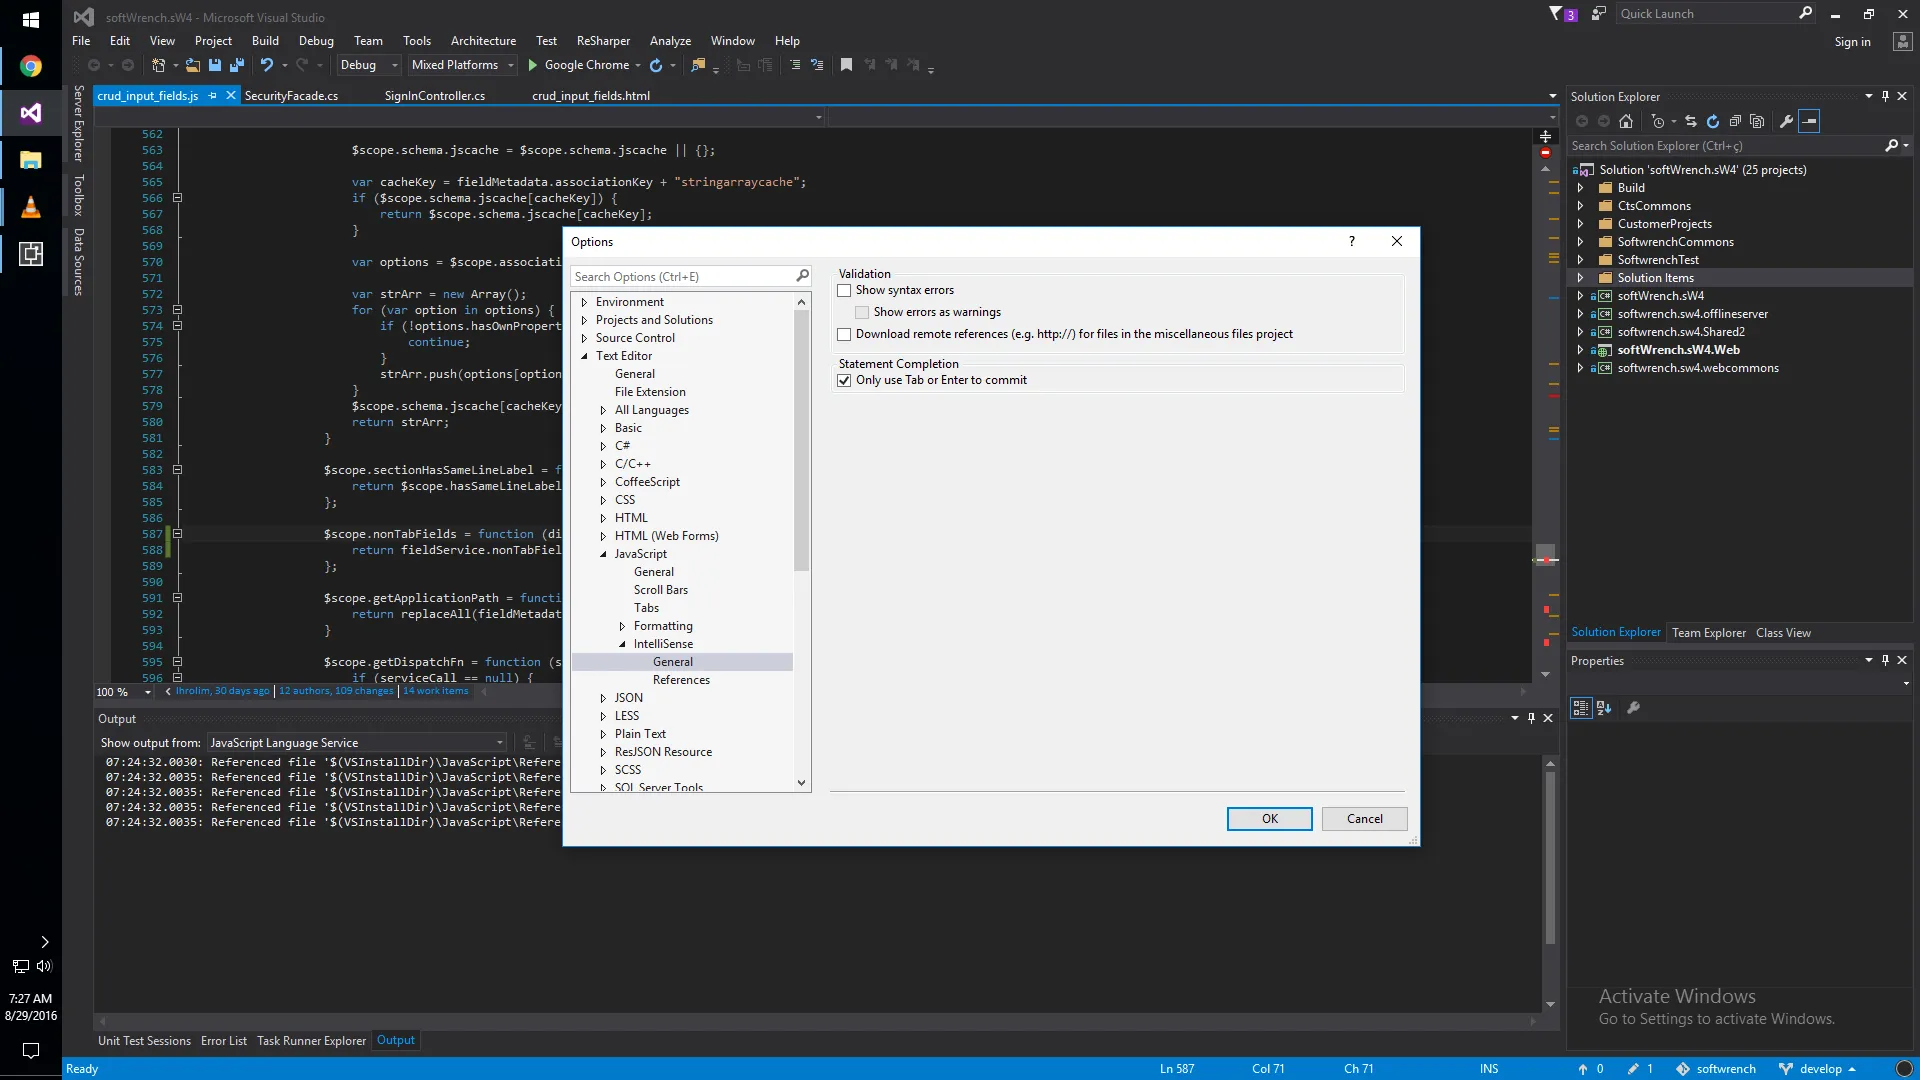Click the Search Options input field

[x=680, y=277]
